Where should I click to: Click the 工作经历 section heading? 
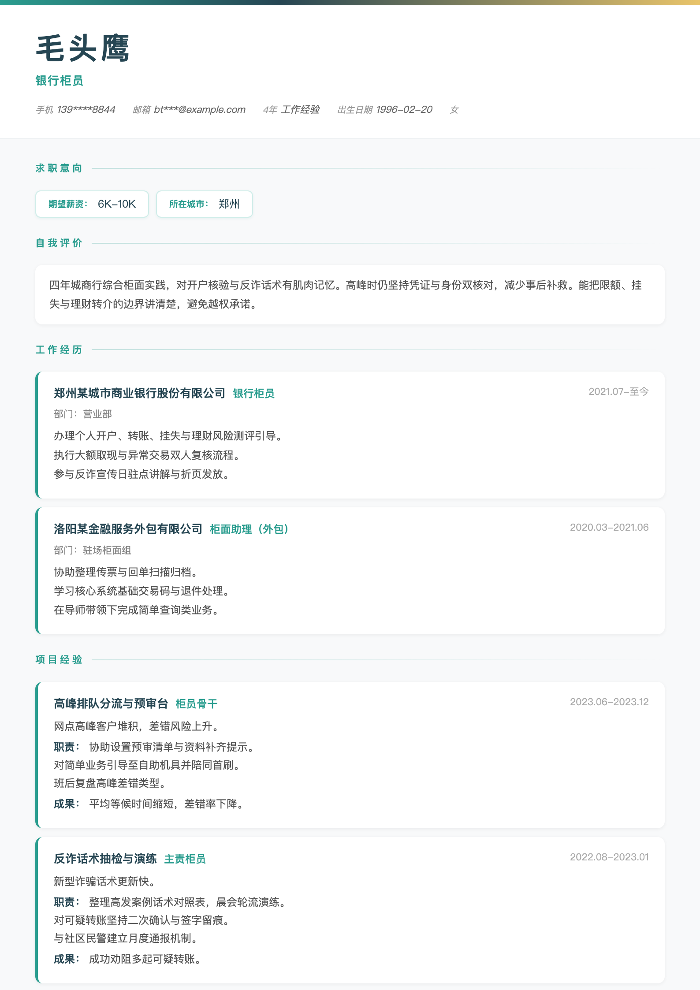point(59,349)
